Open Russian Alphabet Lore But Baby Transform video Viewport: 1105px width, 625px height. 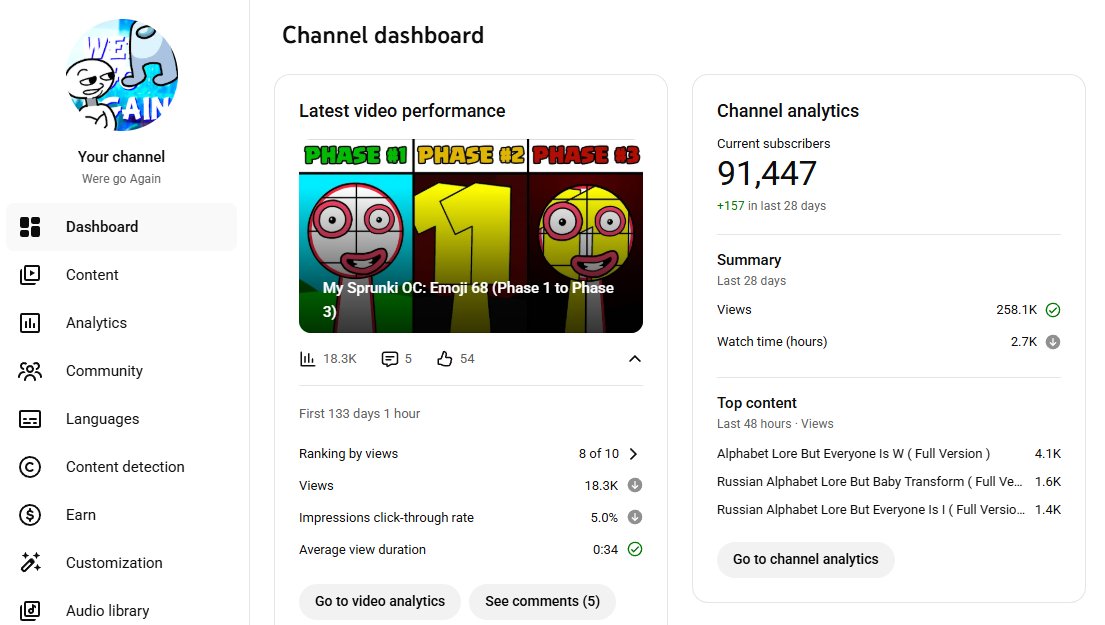pos(870,482)
